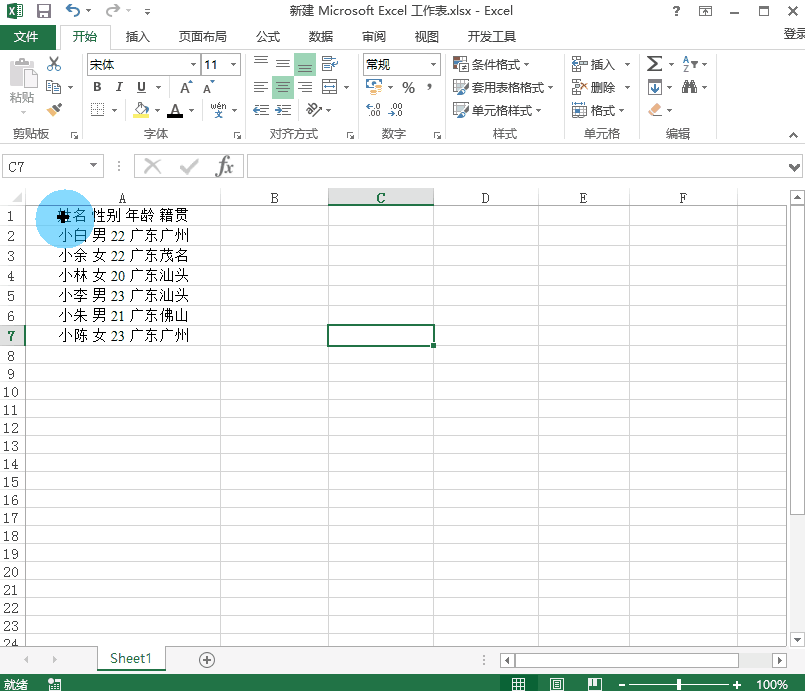Expand the fill color dropdown arrow
Screen dimensions: 805x691
point(157,109)
